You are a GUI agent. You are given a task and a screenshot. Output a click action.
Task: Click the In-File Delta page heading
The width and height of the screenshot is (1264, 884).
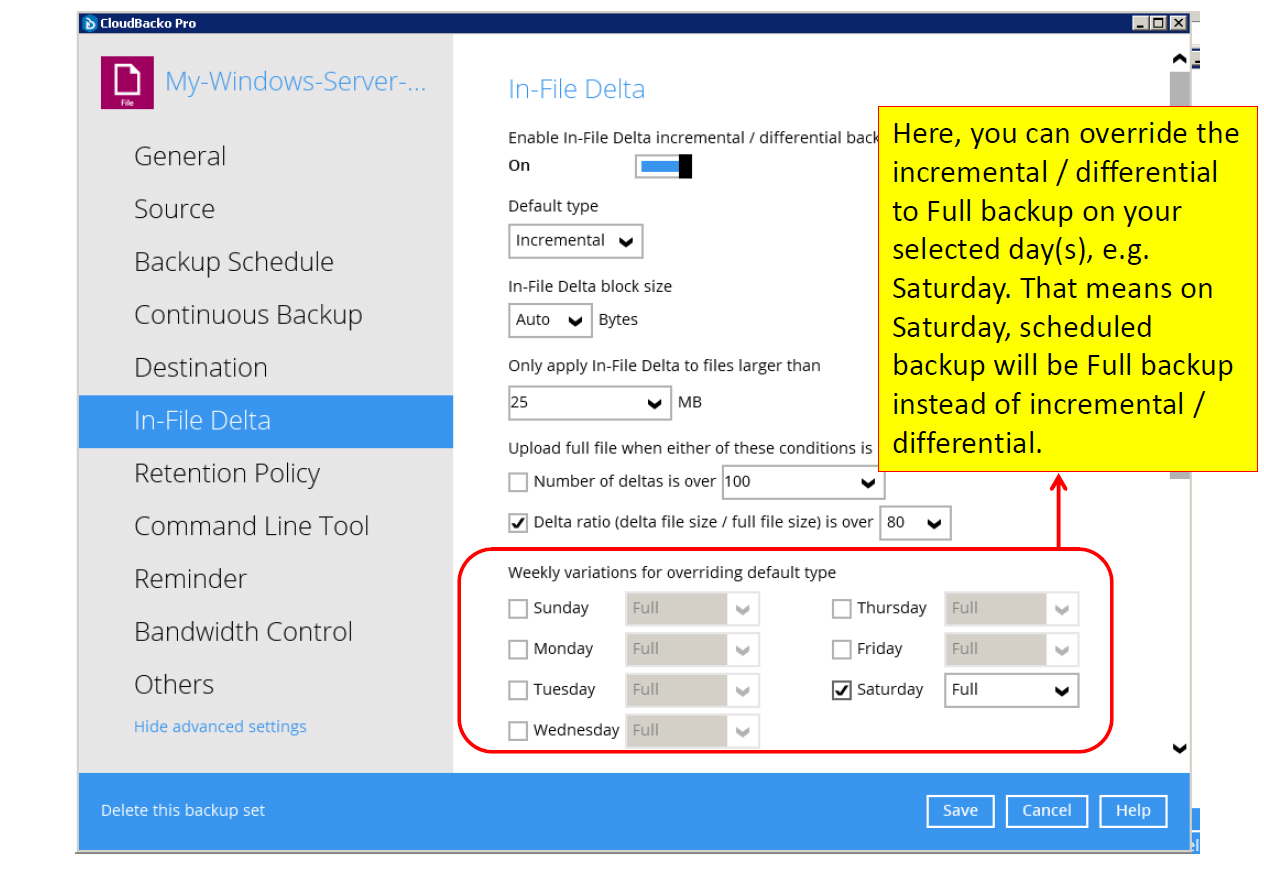click(577, 89)
